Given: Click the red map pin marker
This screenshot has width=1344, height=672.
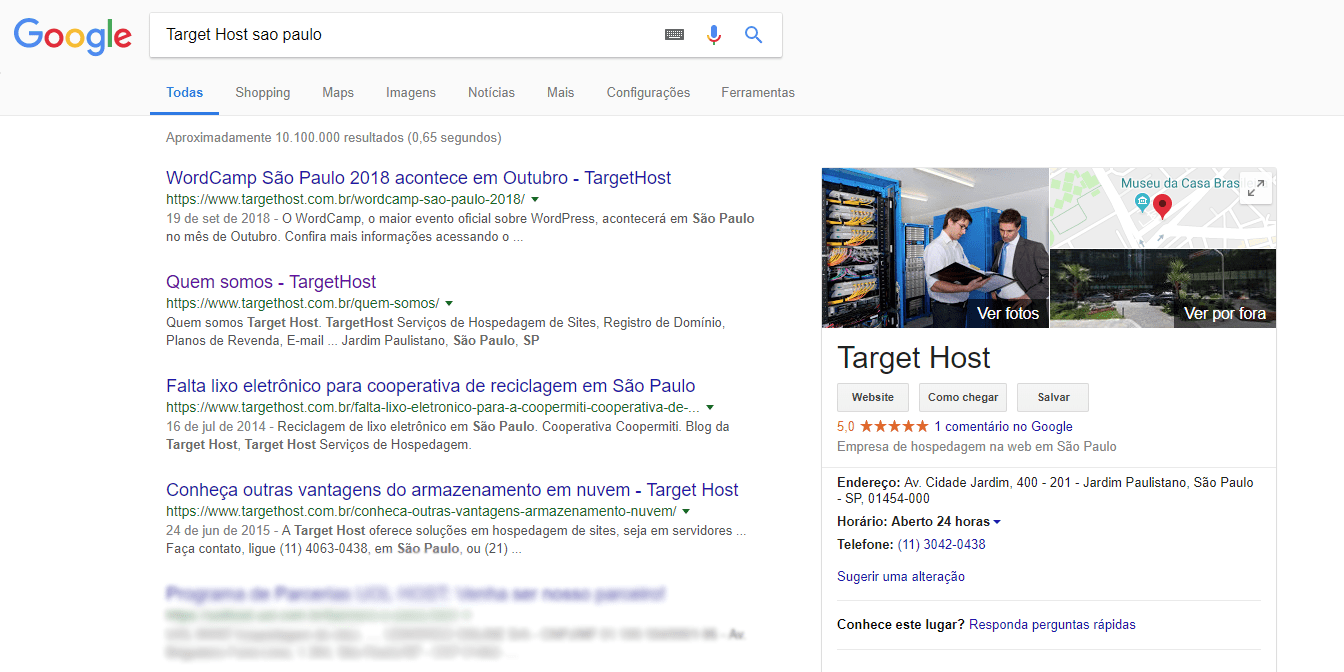Looking at the screenshot, I should (x=1162, y=206).
